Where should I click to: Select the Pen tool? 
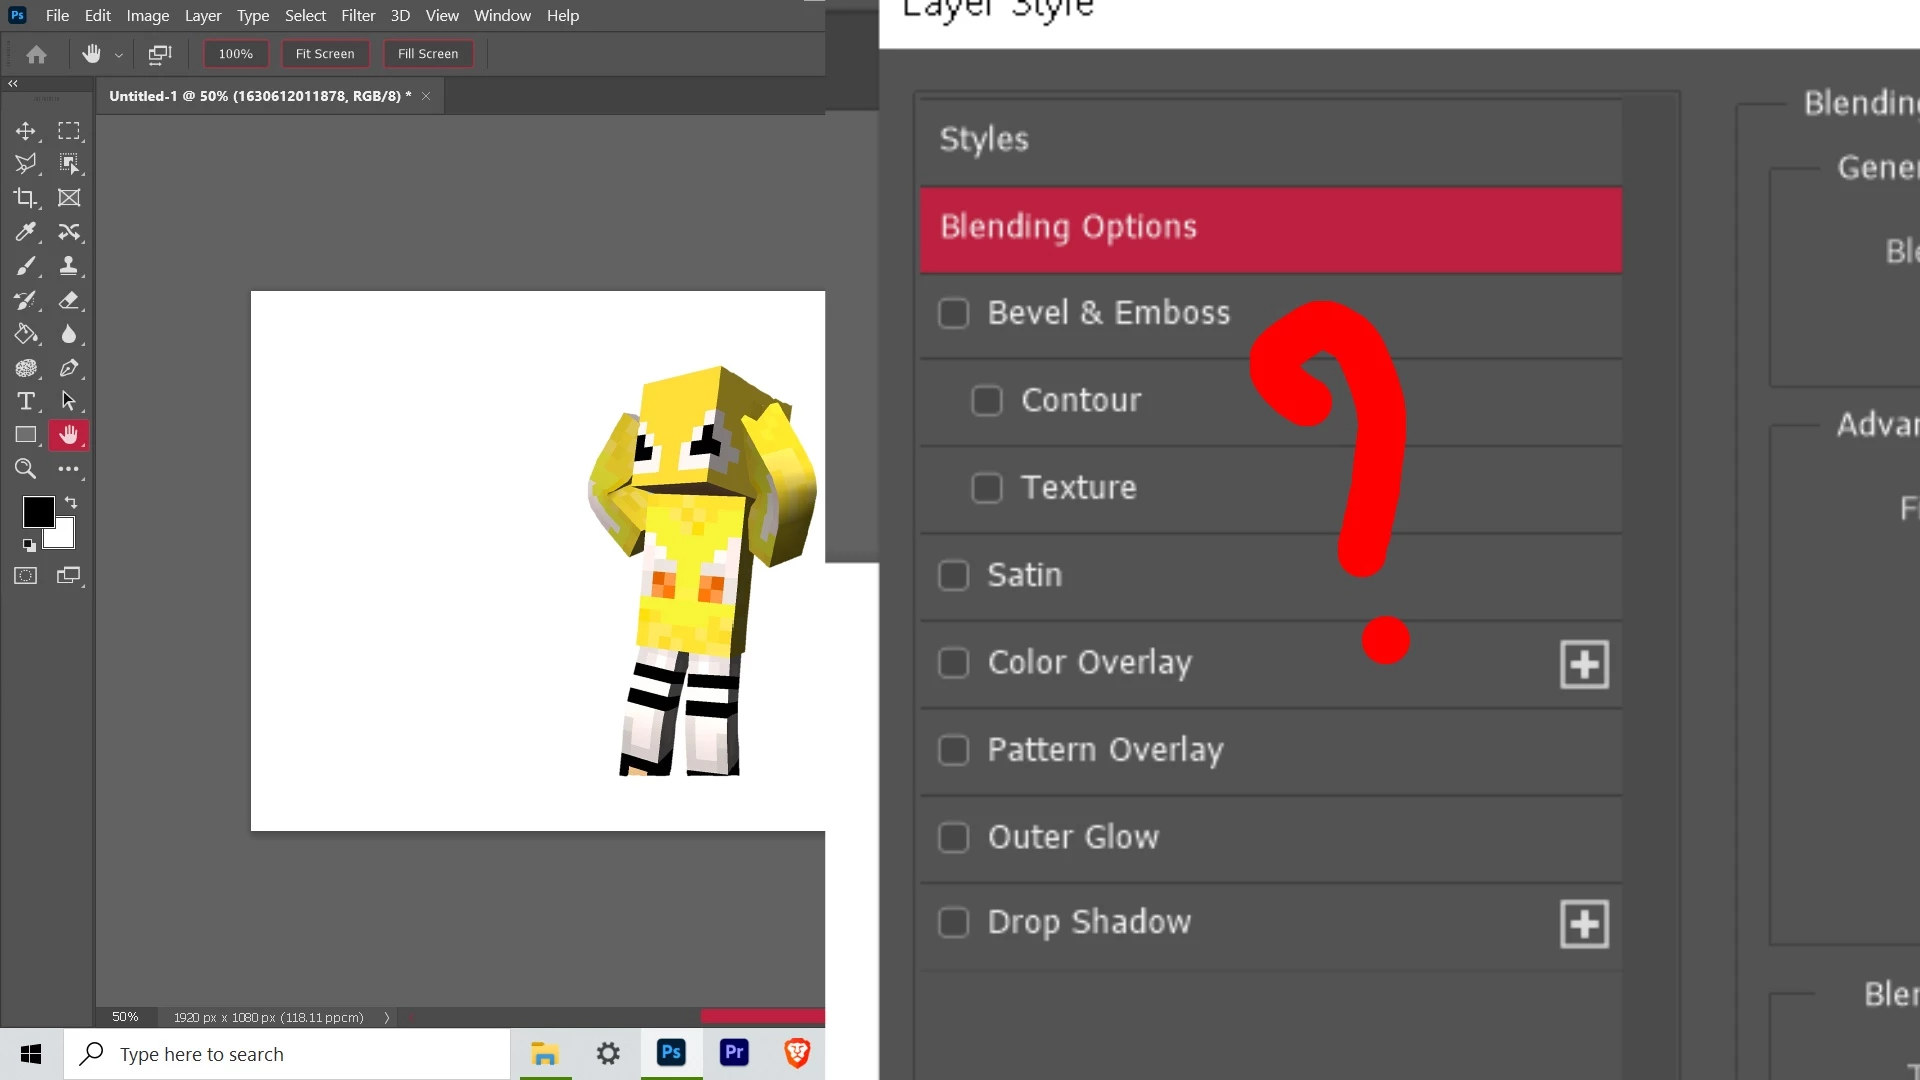tap(68, 368)
